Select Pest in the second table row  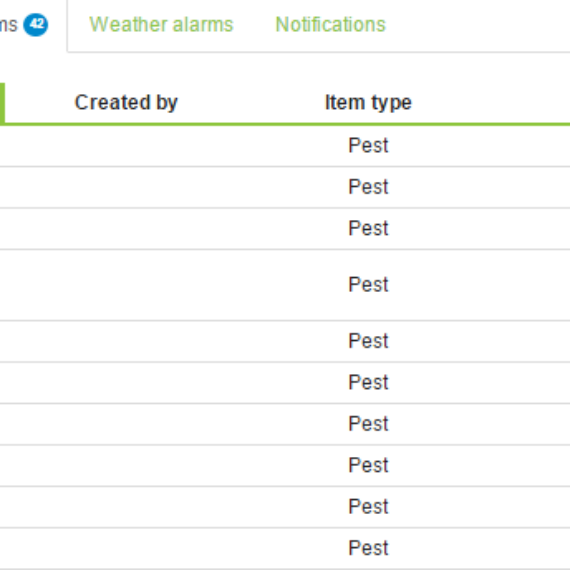coord(368,187)
